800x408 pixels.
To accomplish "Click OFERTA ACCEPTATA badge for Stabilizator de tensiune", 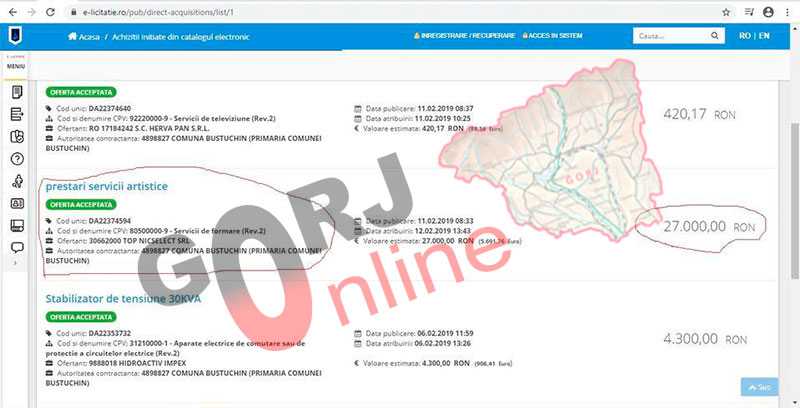I will [81, 317].
